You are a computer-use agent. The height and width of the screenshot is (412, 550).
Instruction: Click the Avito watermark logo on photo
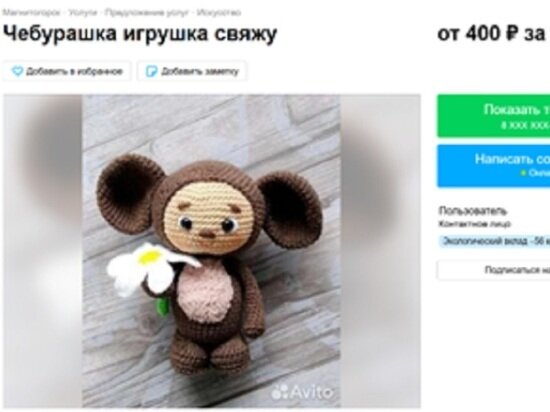[x=302, y=392]
